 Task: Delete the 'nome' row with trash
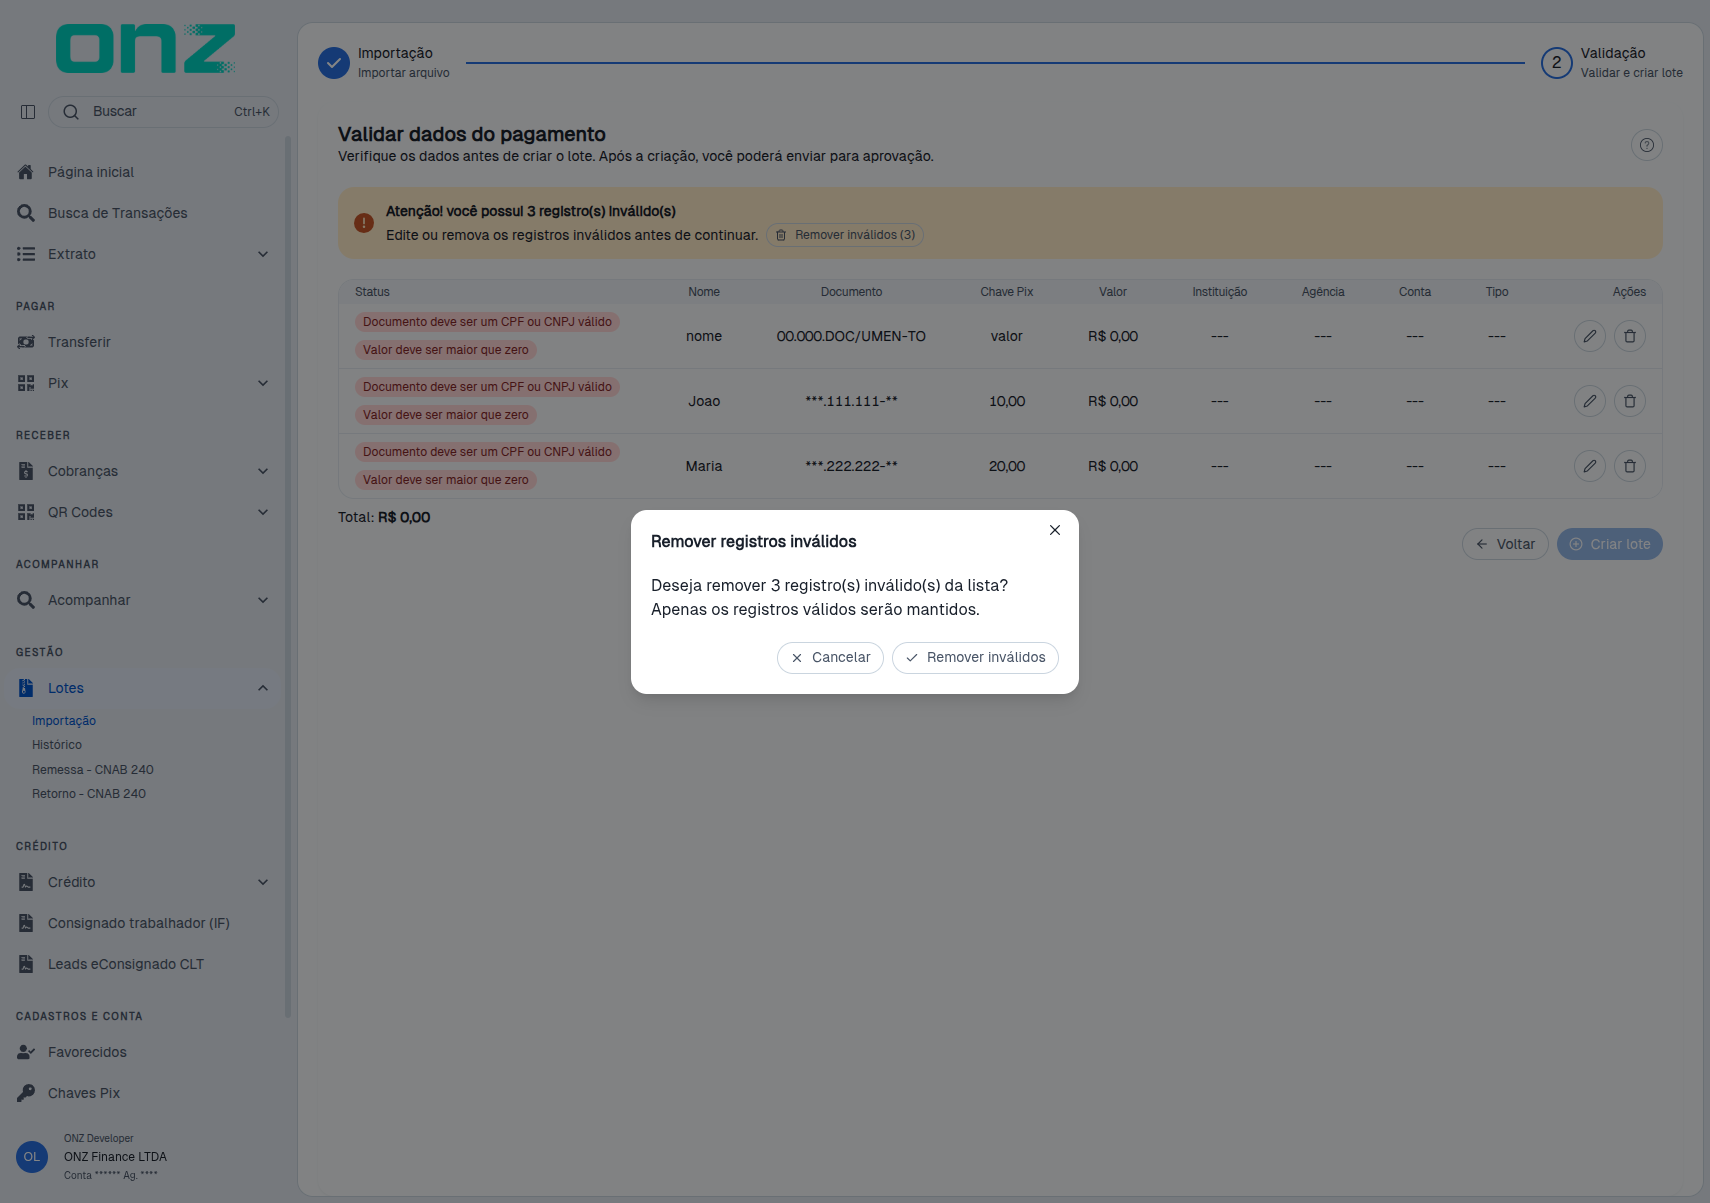(x=1630, y=336)
